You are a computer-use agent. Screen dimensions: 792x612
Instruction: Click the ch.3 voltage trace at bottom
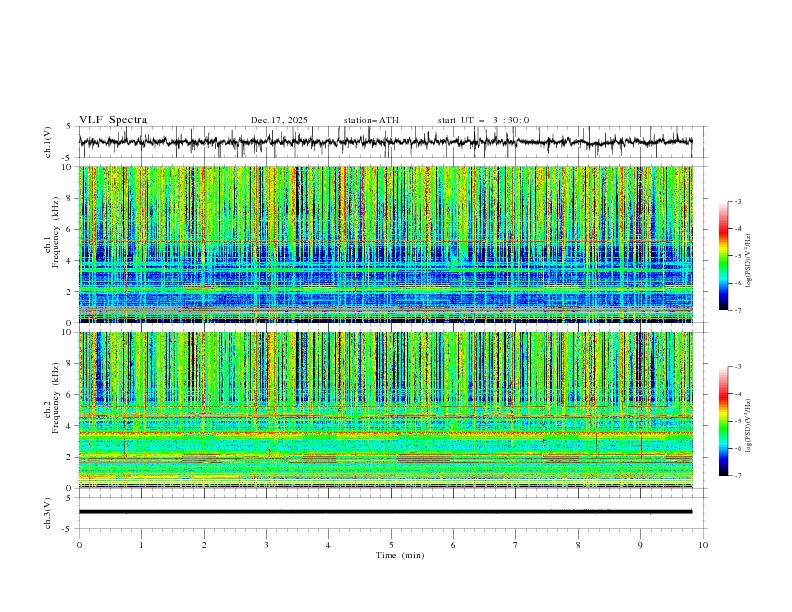pos(390,511)
